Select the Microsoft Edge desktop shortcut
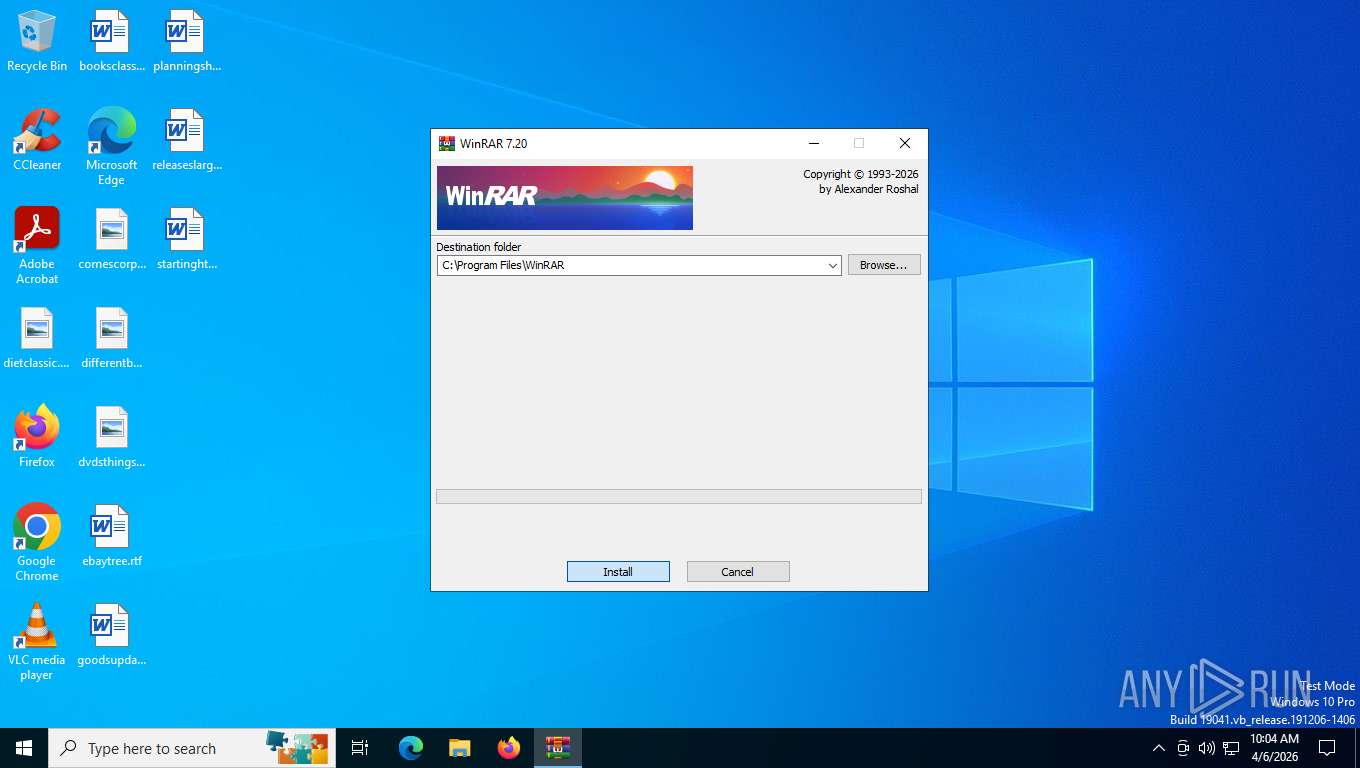Image resolution: width=1360 pixels, height=768 pixels. 111,147
